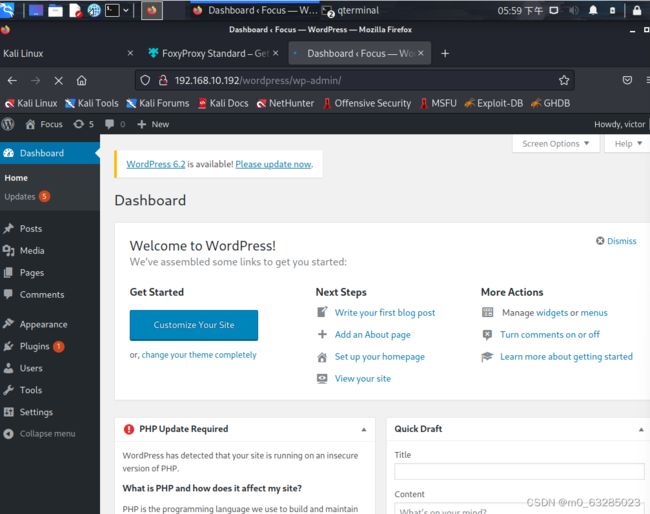Focus the URL address bar showing 192.168.10.192
The width and height of the screenshot is (650, 514).
click(x=354, y=80)
